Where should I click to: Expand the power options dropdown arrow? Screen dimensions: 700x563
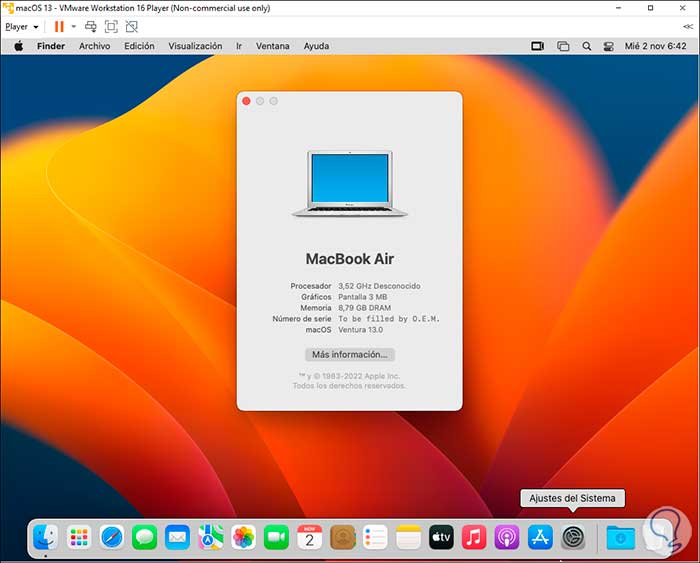pos(74,27)
